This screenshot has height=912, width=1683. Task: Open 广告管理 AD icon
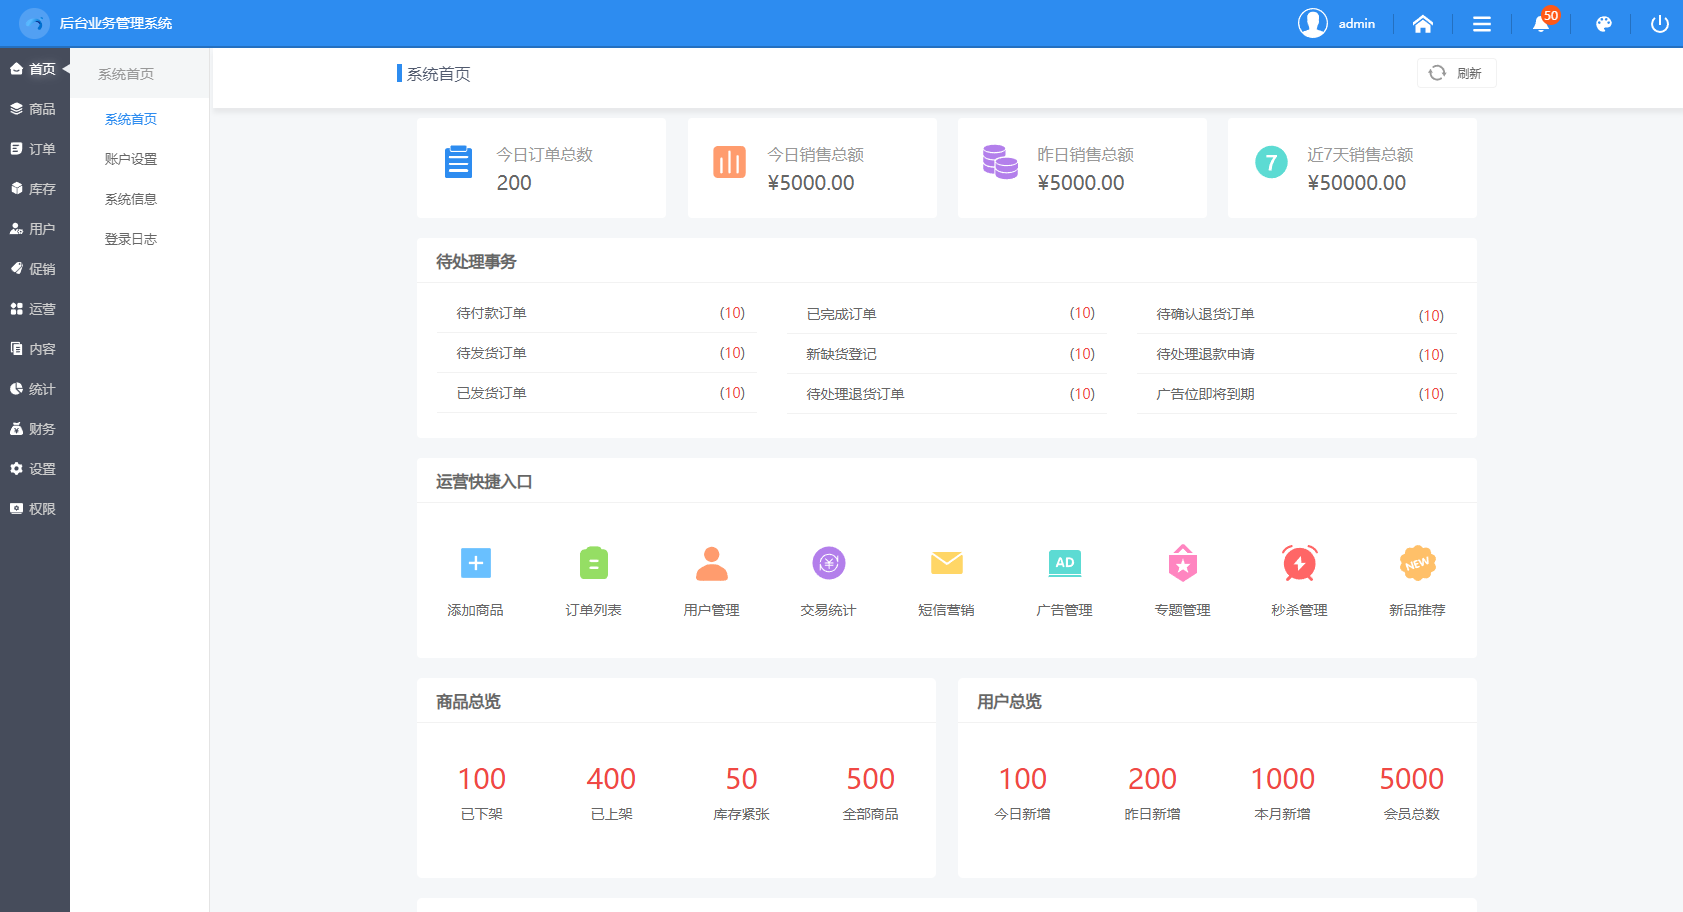(x=1065, y=563)
